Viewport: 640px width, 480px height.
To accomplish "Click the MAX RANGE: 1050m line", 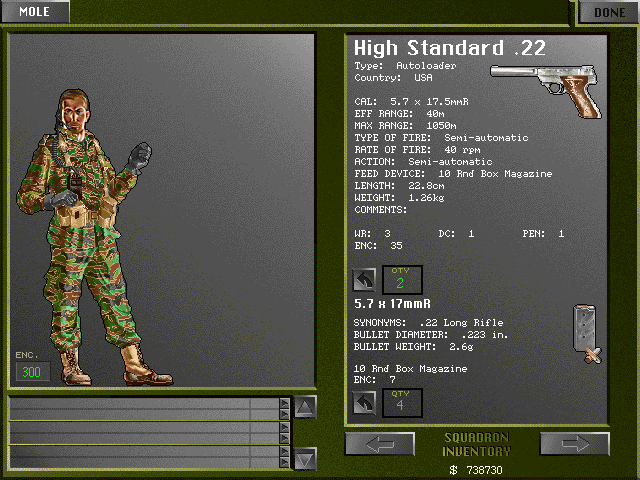I will 405,126.
